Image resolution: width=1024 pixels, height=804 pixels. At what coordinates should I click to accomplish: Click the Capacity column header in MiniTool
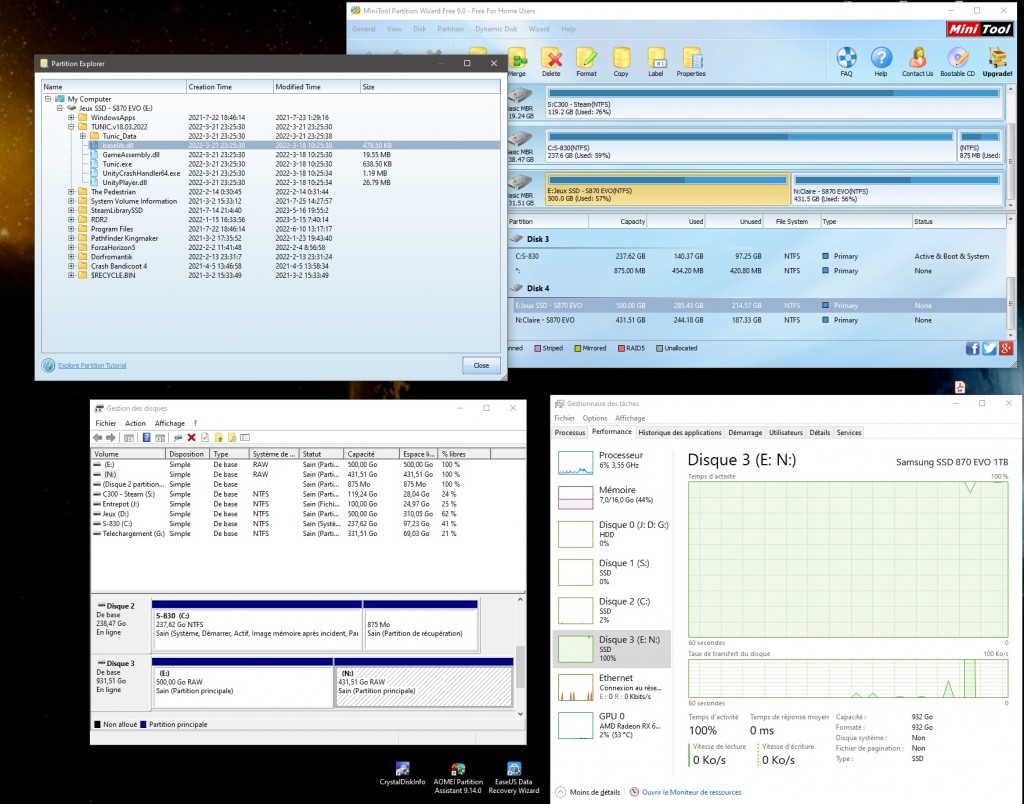tap(618, 221)
